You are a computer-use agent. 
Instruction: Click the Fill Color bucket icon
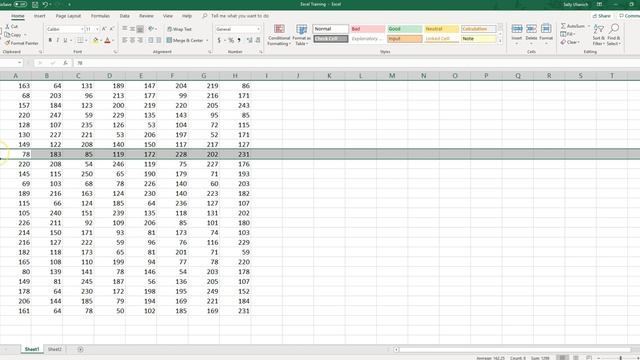(x=95, y=40)
